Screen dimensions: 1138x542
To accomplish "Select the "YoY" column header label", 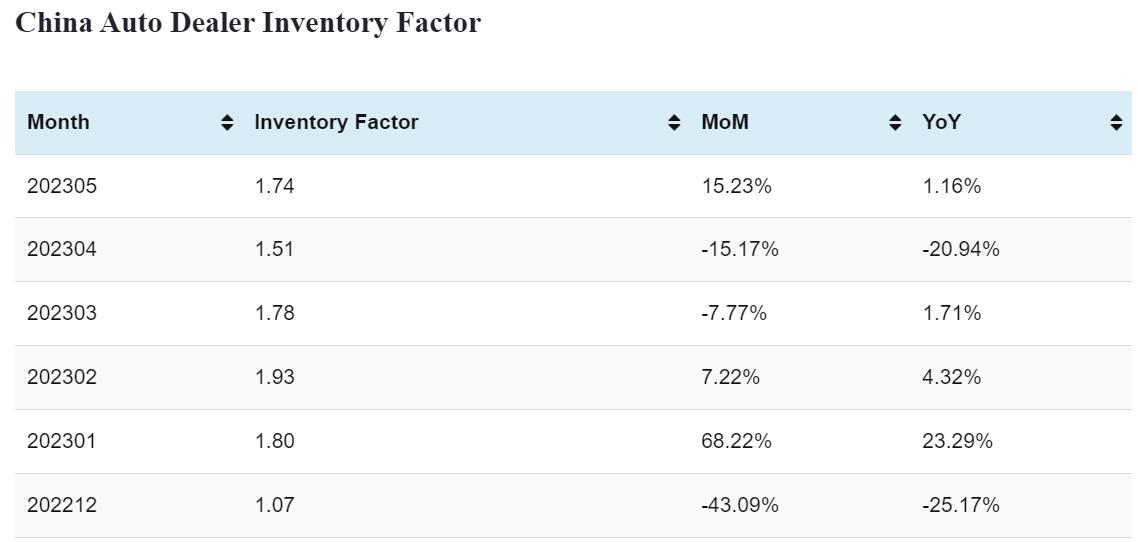I will pos(941,122).
